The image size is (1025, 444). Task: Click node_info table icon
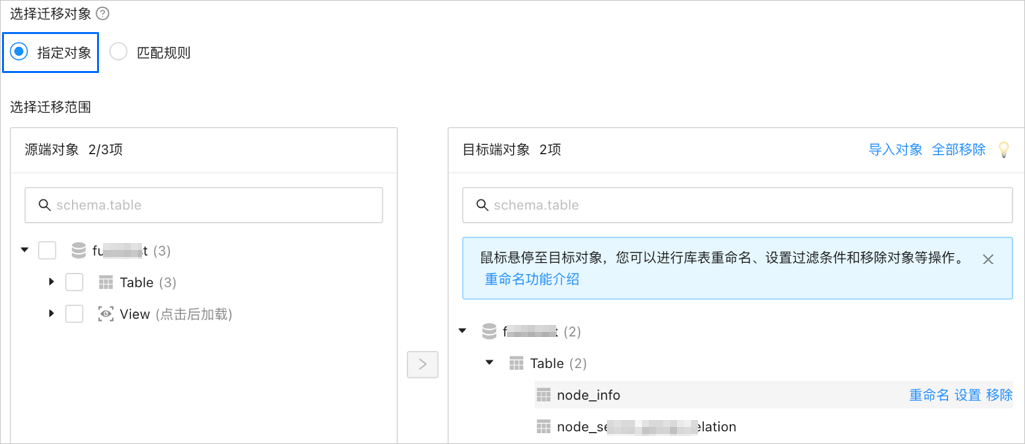point(544,395)
